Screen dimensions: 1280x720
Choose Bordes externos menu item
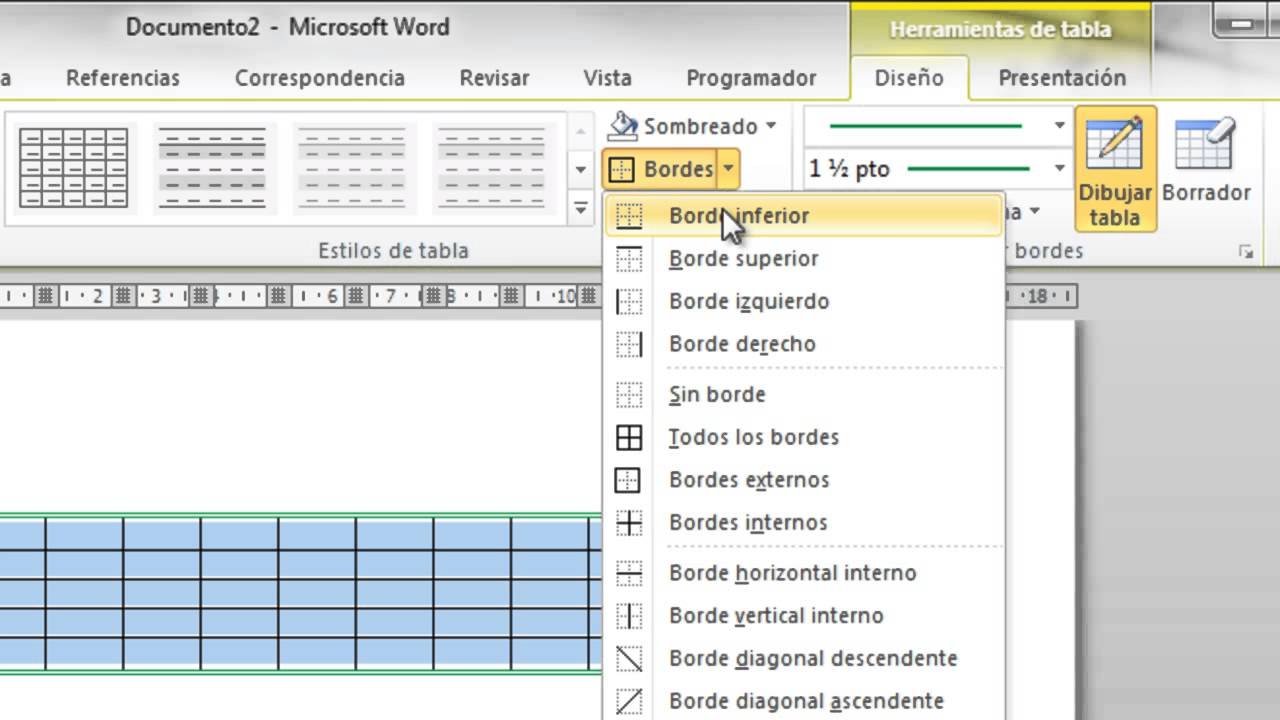click(804, 480)
